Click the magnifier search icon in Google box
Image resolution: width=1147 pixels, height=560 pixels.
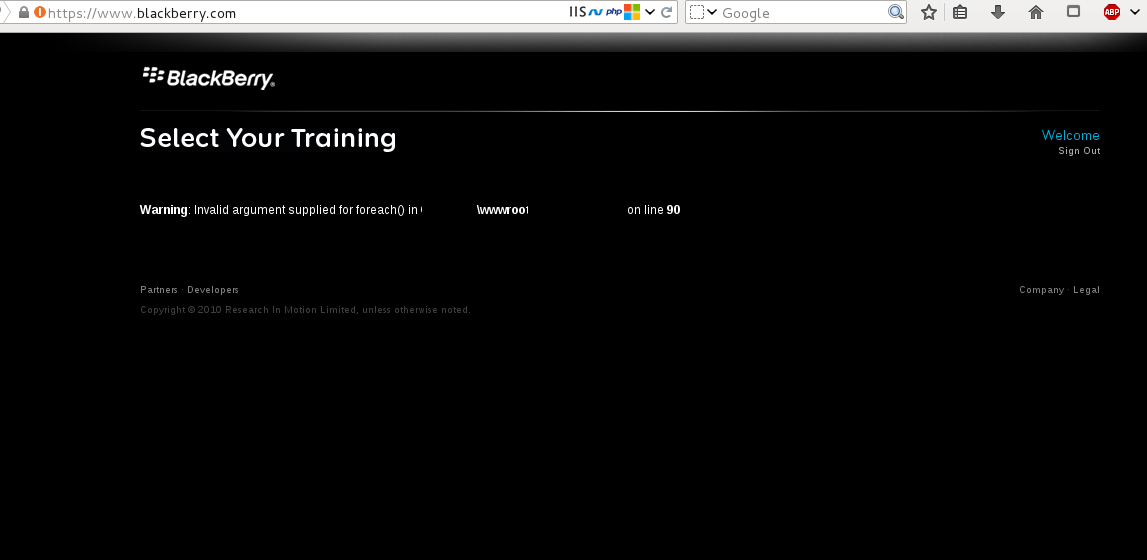[895, 12]
